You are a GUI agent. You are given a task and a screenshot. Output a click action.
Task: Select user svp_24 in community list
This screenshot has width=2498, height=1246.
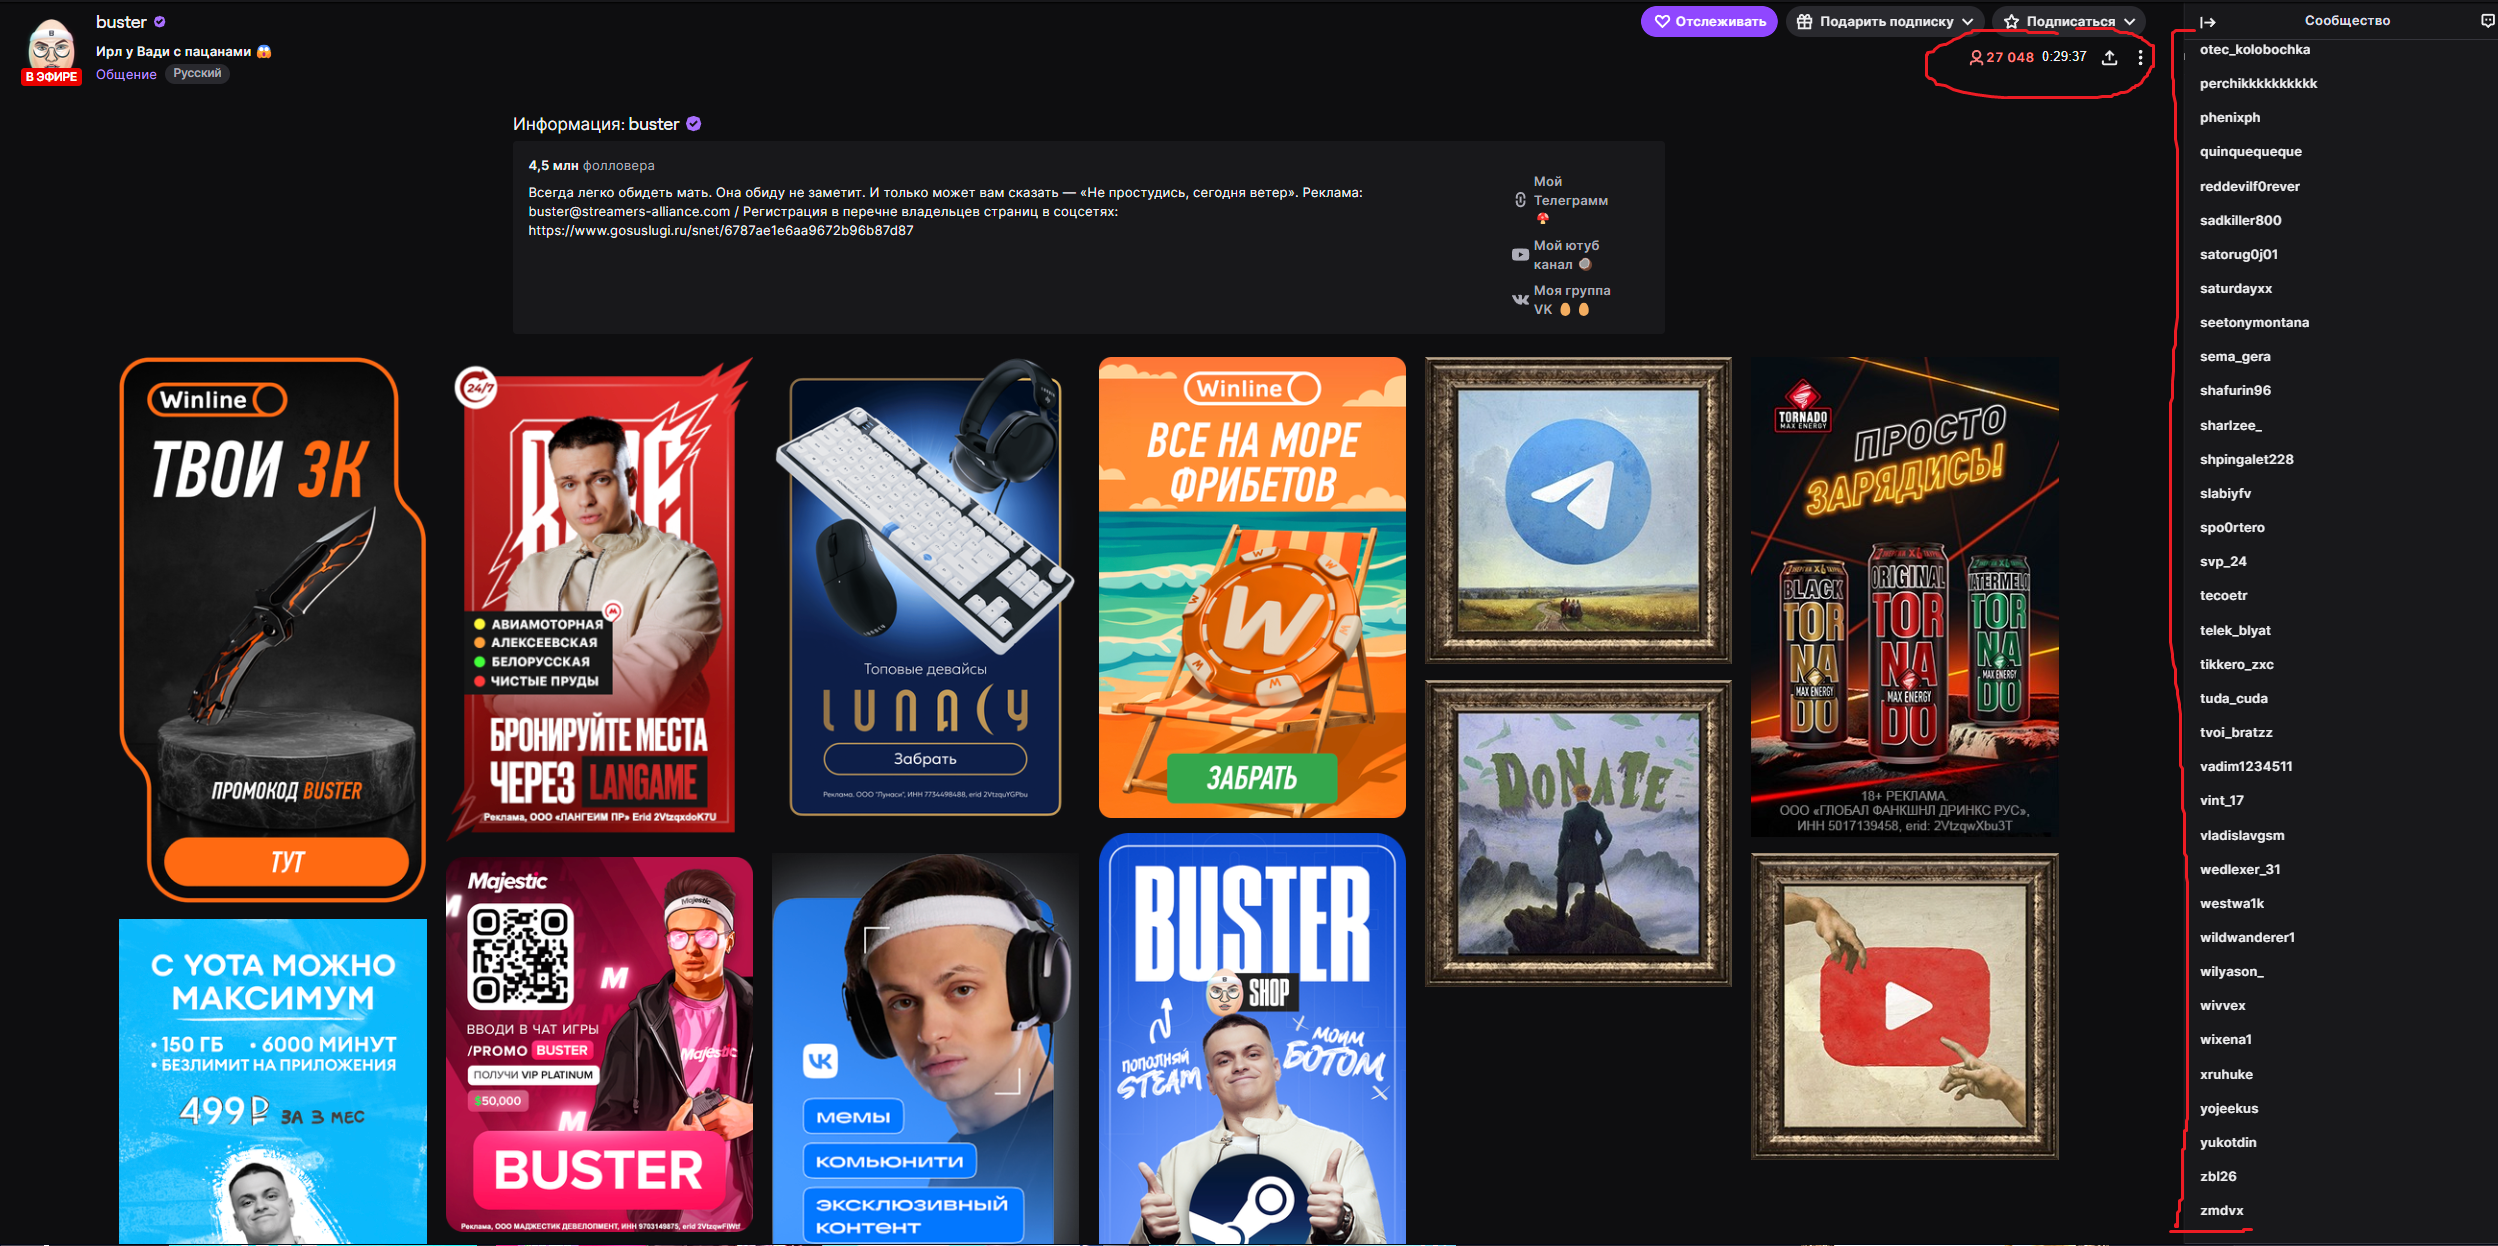click(2223, 561)
